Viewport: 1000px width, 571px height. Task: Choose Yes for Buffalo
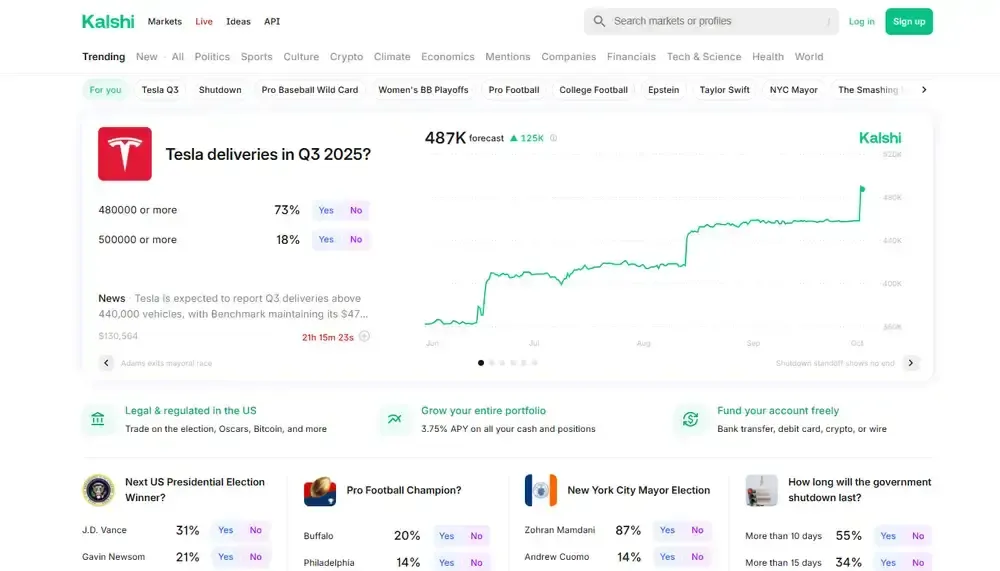[446, 536]
